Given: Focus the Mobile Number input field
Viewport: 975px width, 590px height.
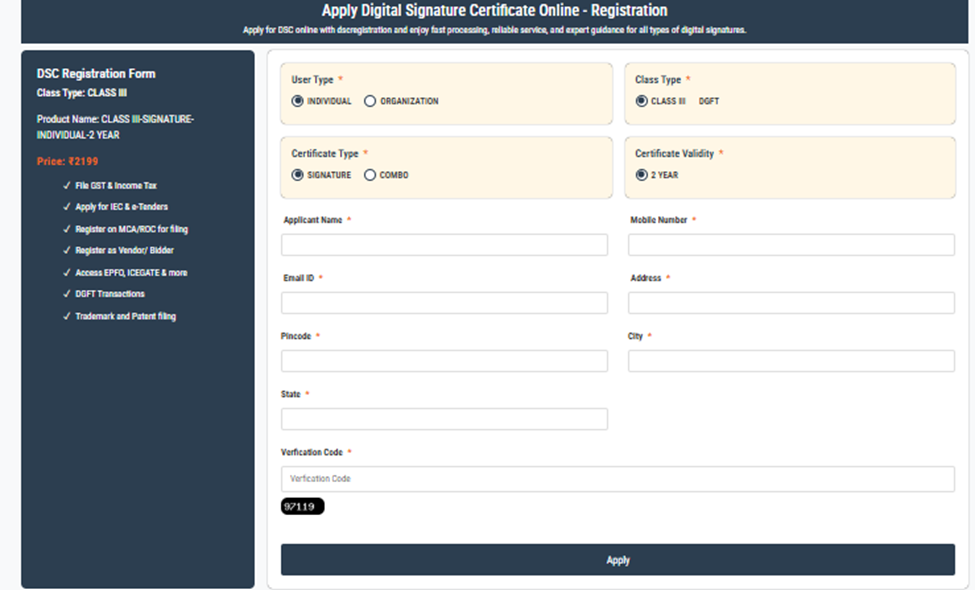Looking at the screenshot, I should 791,245.
